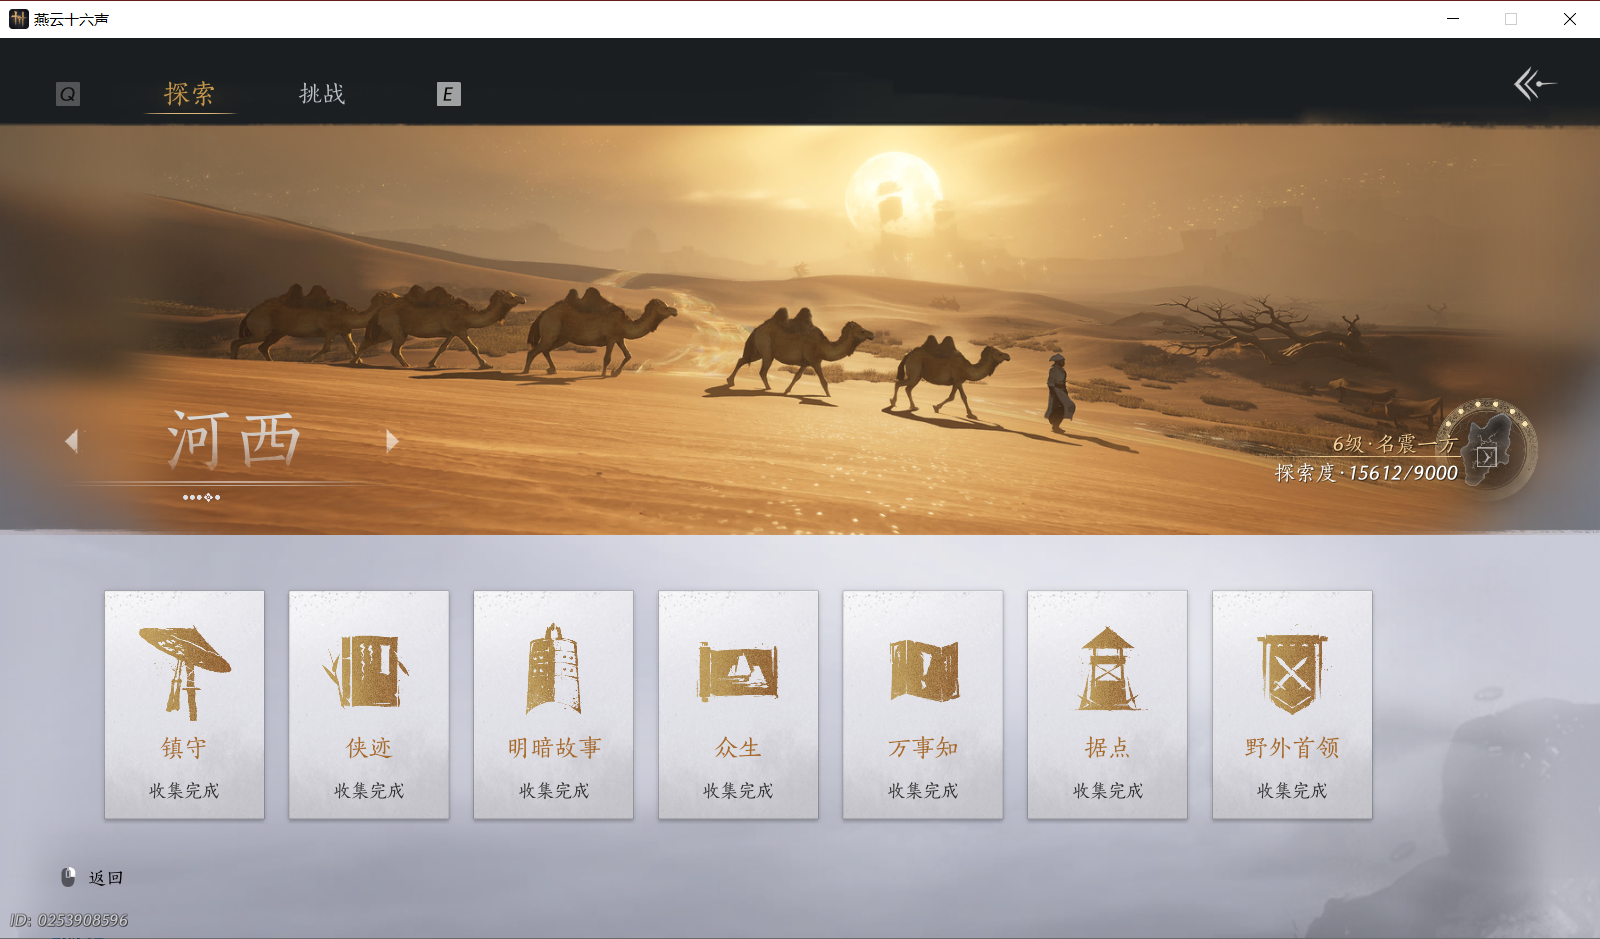Select the 探索 tab

189,93
